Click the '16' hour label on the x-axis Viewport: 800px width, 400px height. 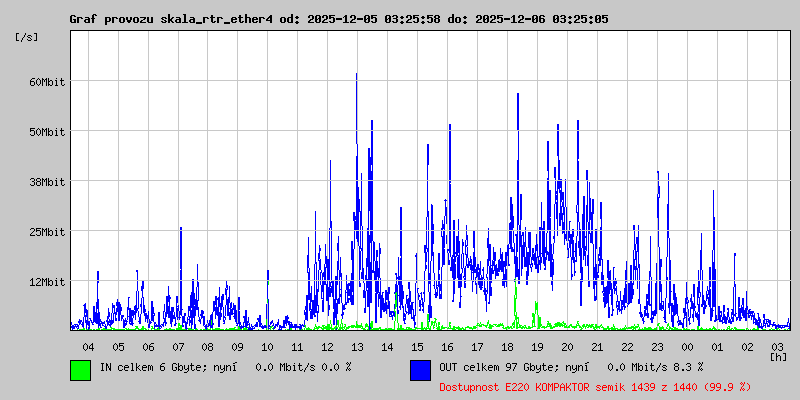447,347
